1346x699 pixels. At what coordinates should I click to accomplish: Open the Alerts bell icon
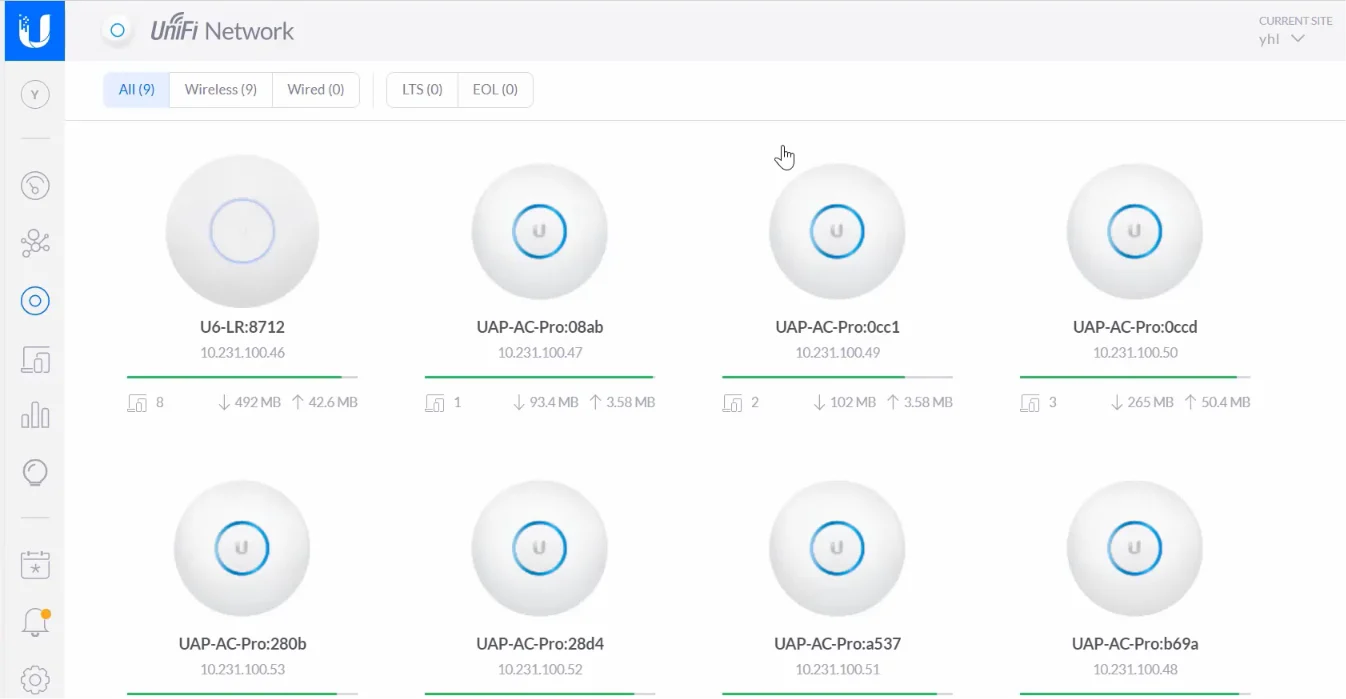(x=35, y=622)
